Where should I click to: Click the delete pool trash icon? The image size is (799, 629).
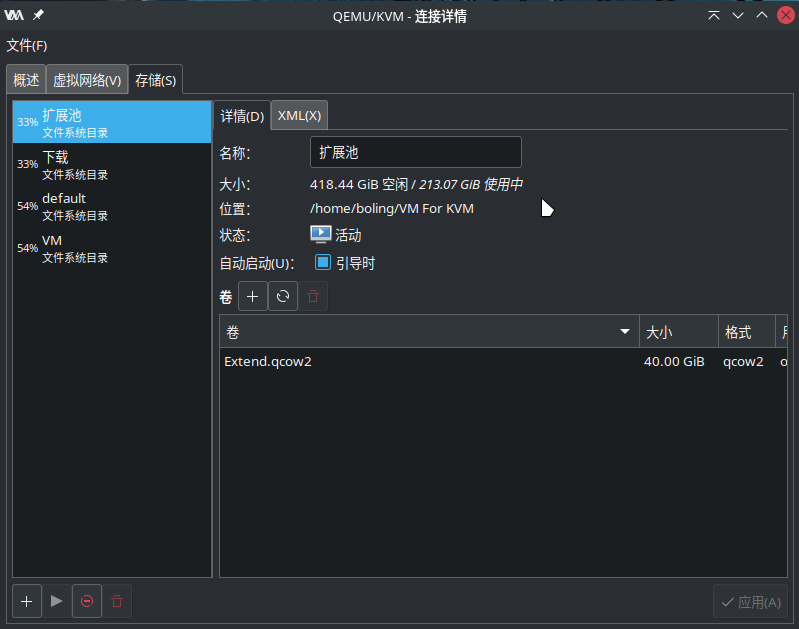click(x=117, y=601)
